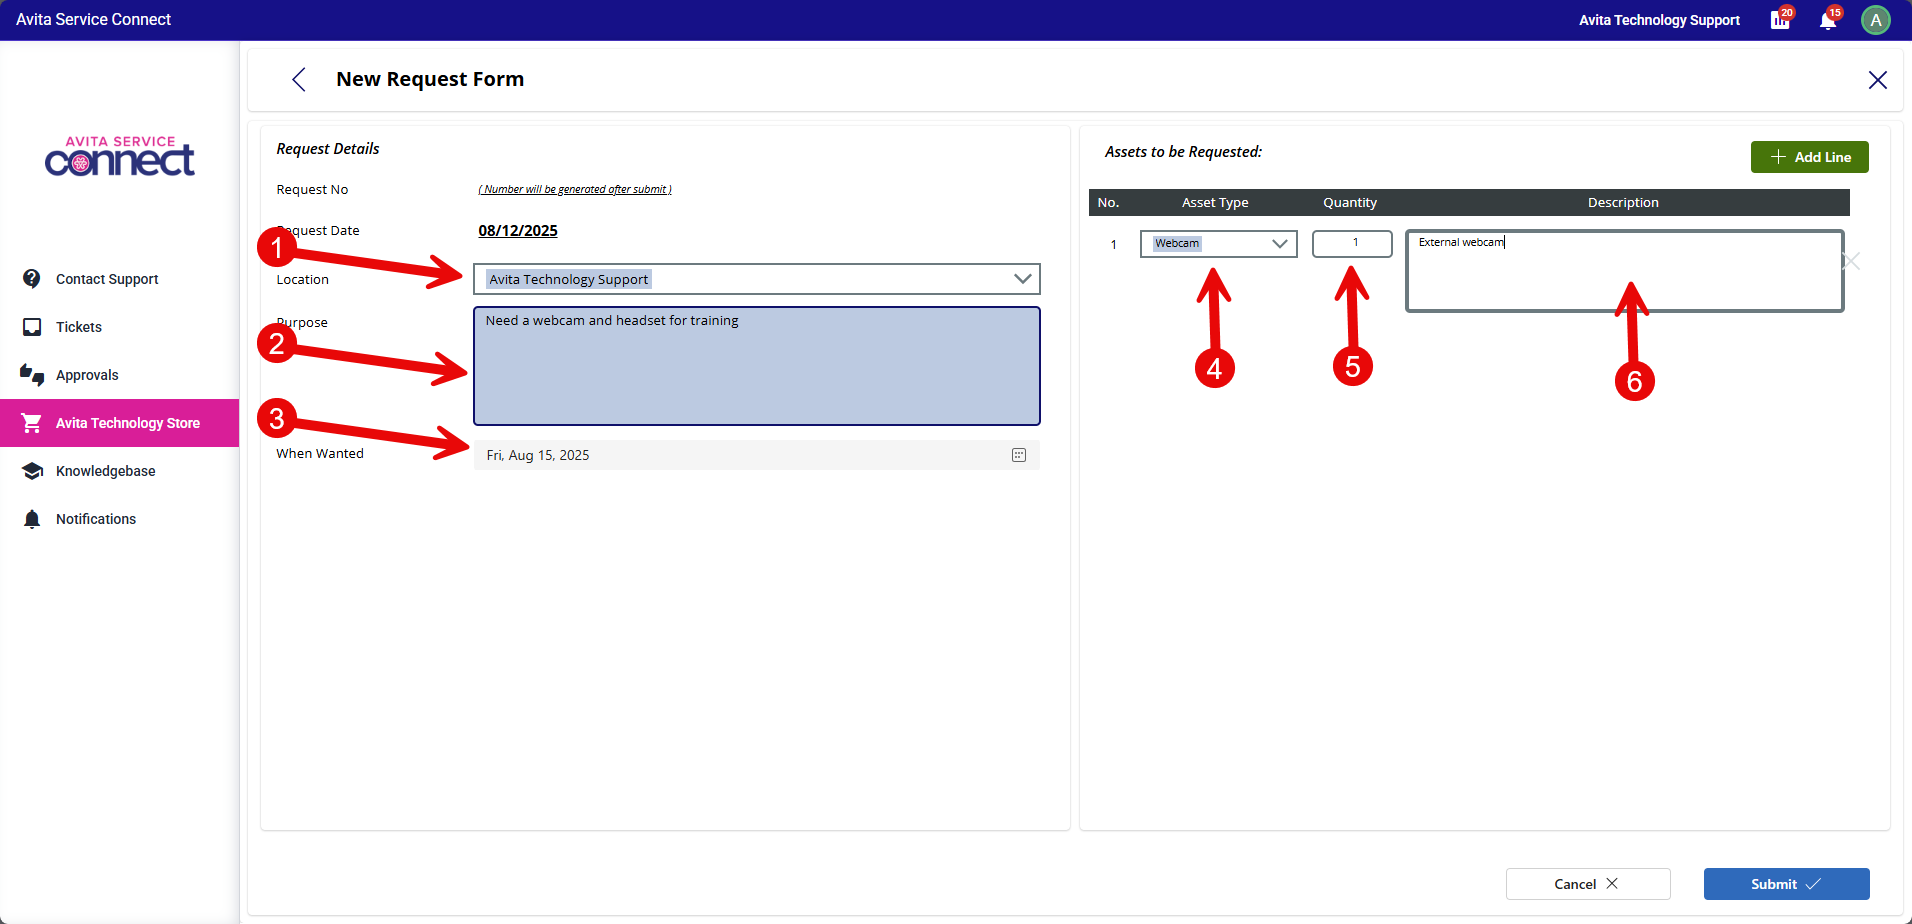The width and height of the screenshot is (1912, 924).
Task: Click the Cancel button
Action: click(x=1588, y=884)
